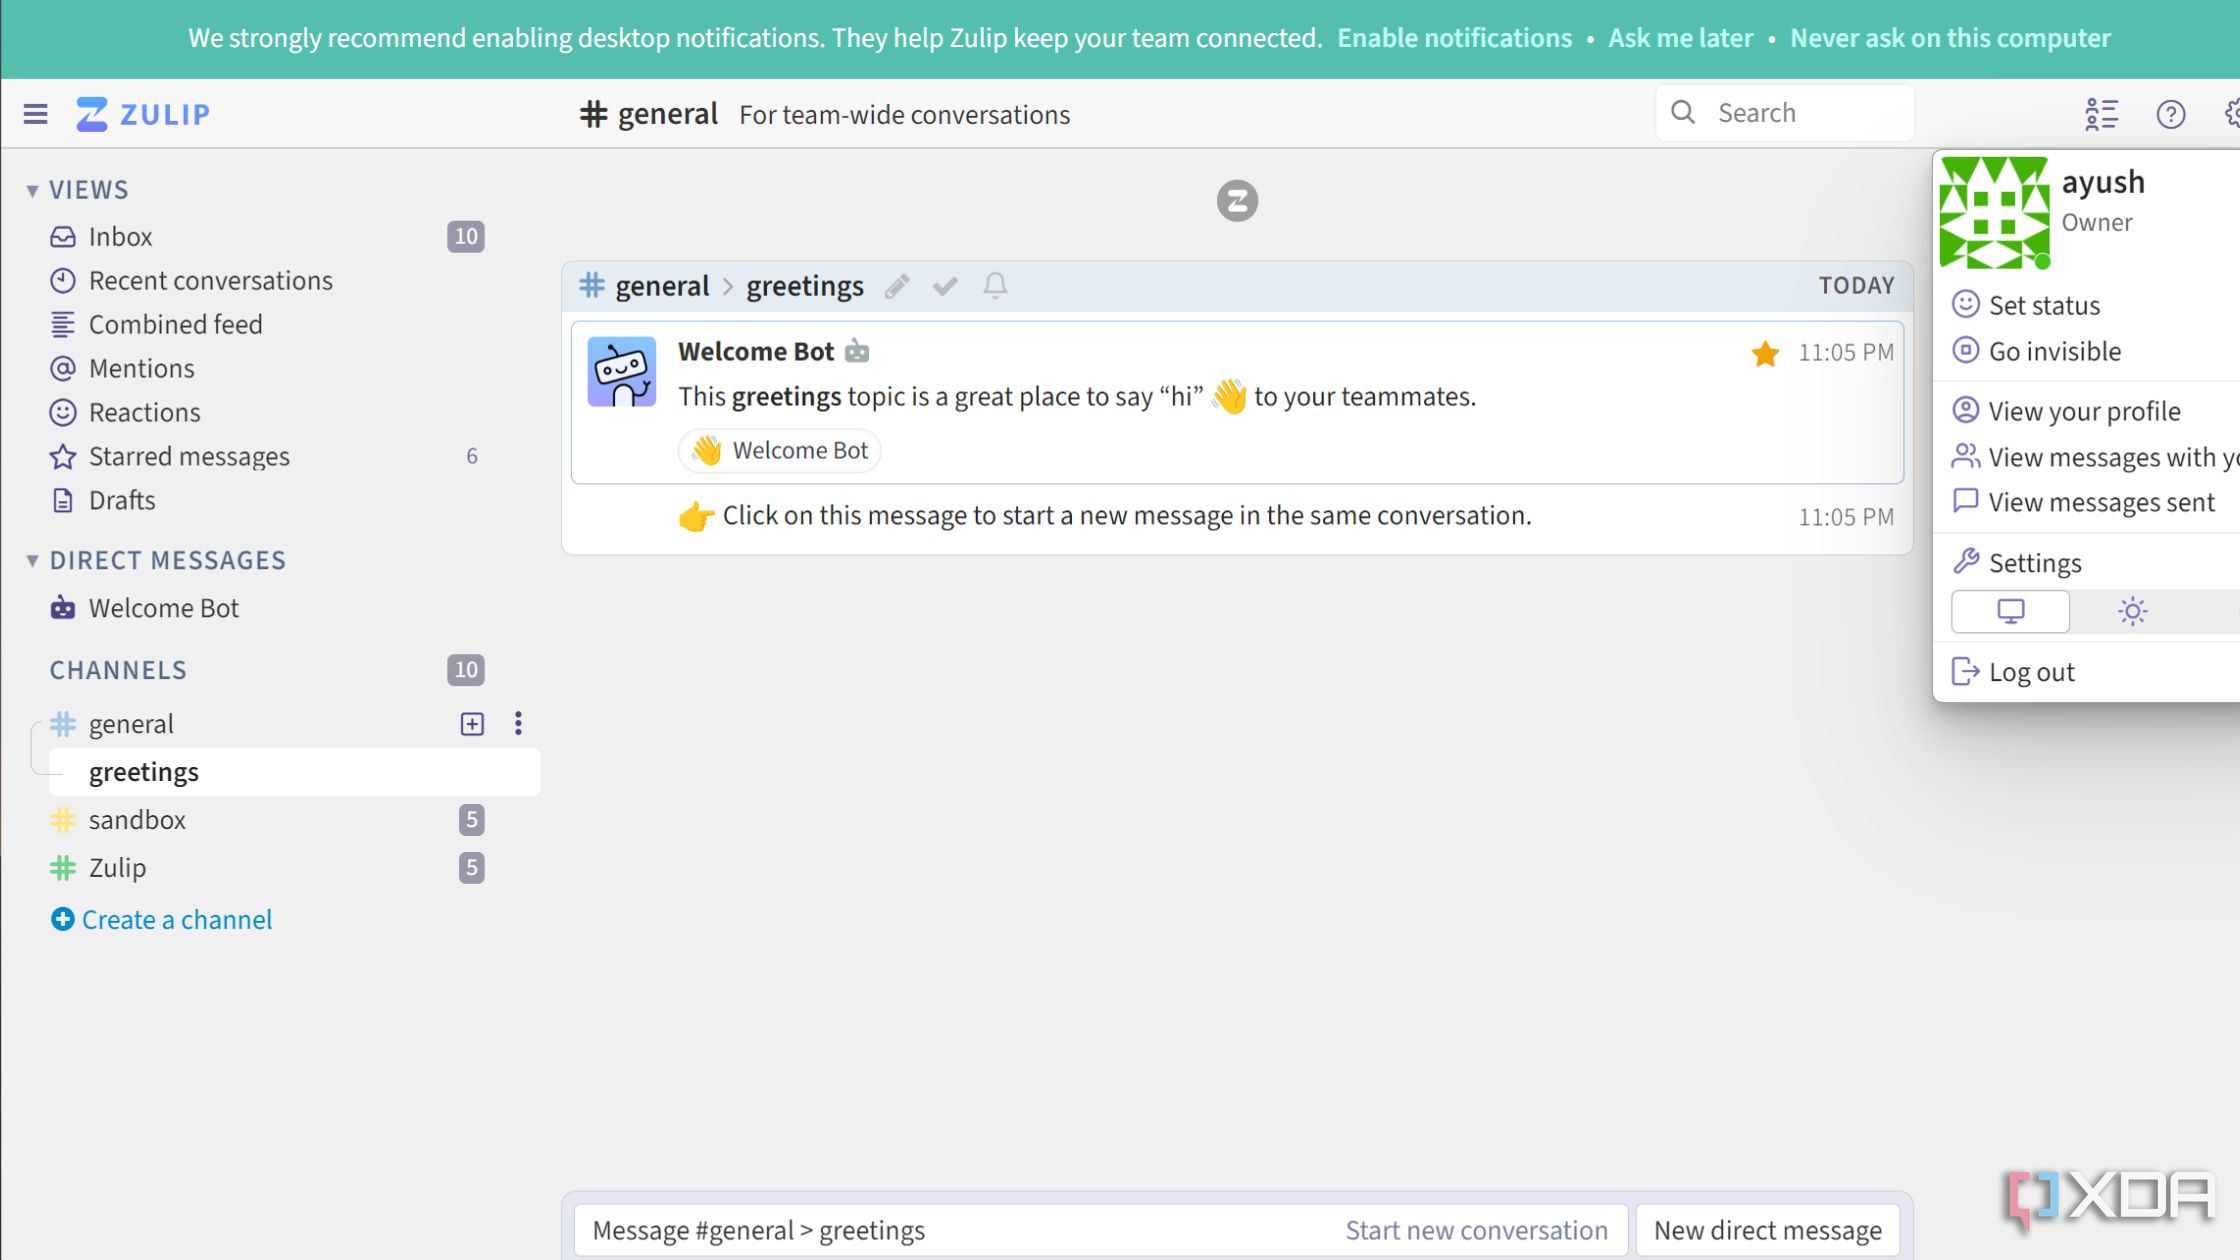The width and height of the screenshot is (2240, 1260).
Task: Start new topic in general plus icon
Action: tap(472, 724)
